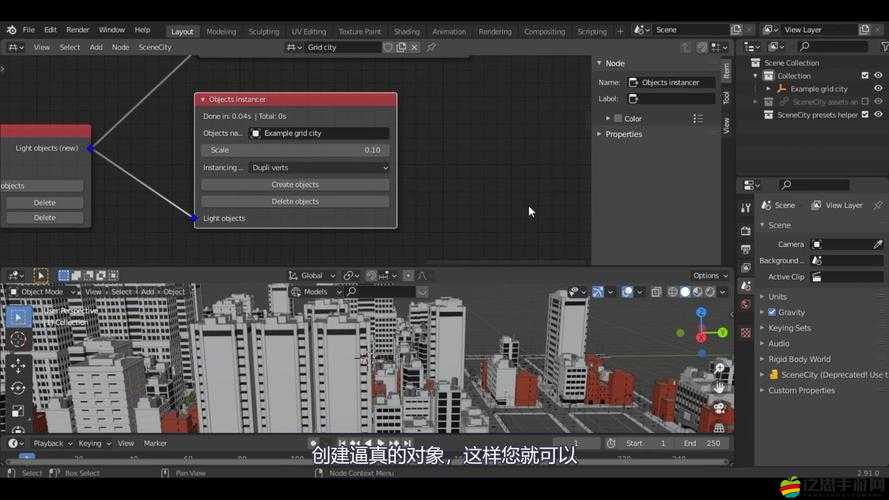The width and height of the screenshot is (889, 500).
Task: Toggle Collection exclude checkbox in outliner
Action: (x=865, y=75)
